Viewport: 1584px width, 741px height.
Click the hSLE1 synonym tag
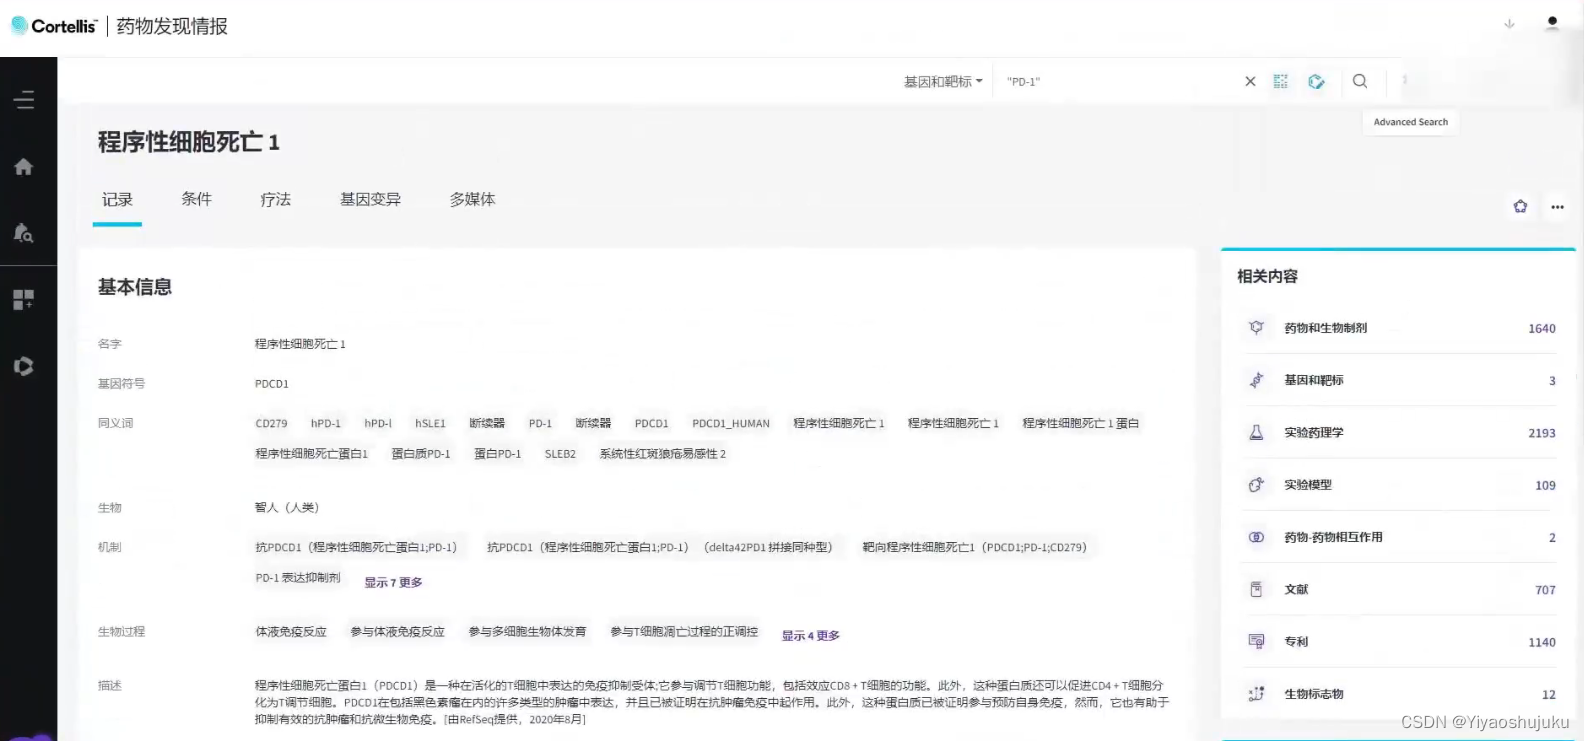[430, 424]
